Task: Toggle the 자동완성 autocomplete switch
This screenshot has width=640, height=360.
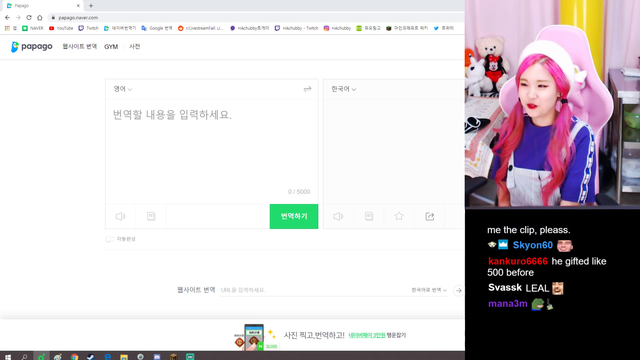Action: pos(110,239)
